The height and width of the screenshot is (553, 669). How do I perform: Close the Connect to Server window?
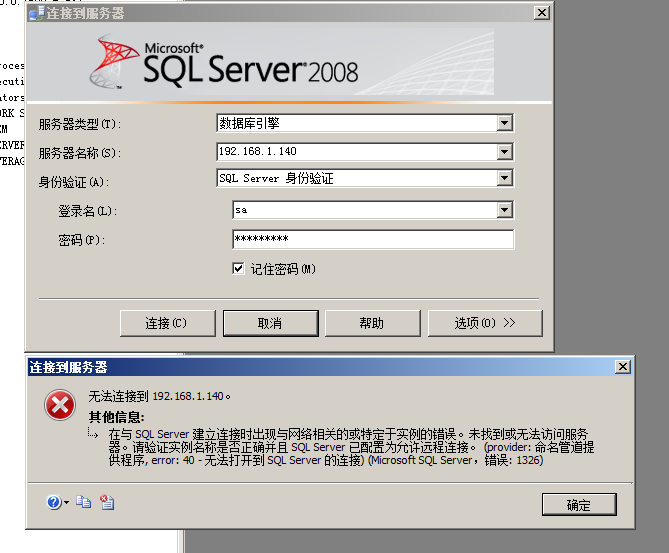(541, 13)
